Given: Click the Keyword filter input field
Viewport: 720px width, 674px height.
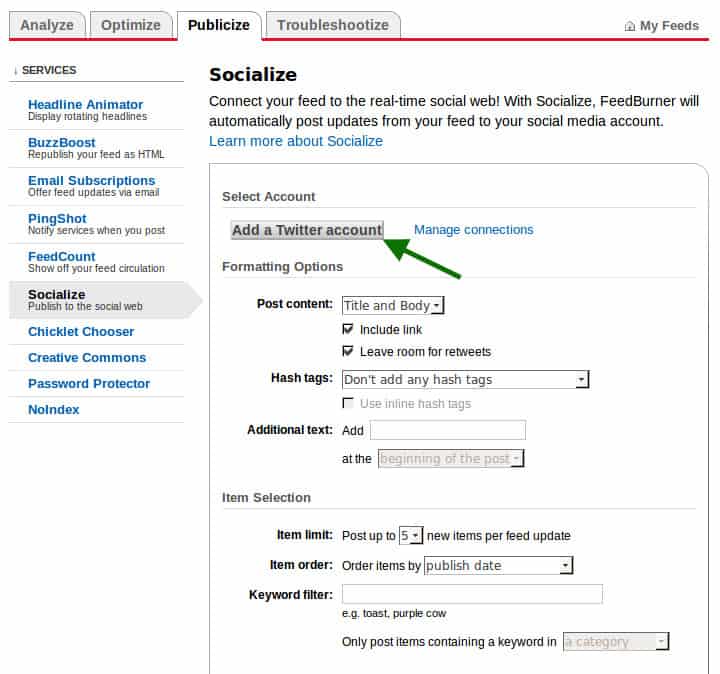Looking at the screenshot, I should click(472, 594).
